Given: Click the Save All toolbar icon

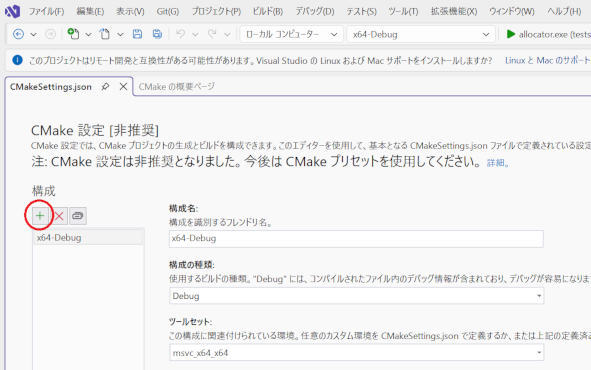Looking at the screenshot, I should tap(157, 34).
